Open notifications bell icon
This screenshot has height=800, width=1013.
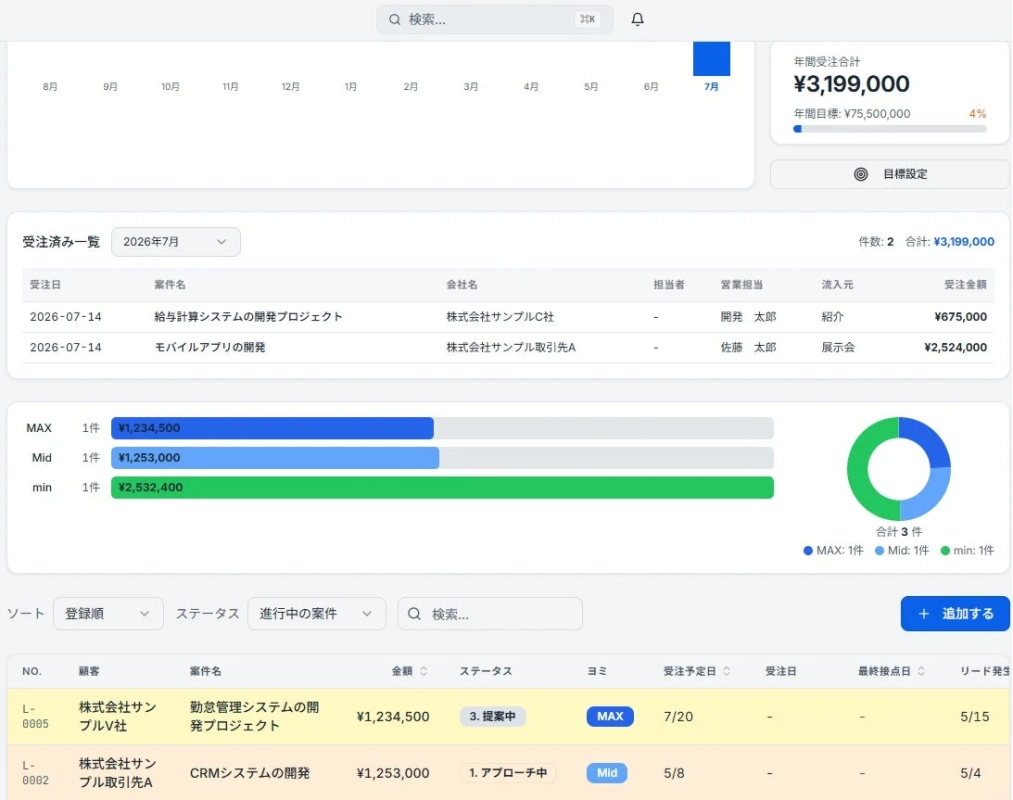(637, 19)
